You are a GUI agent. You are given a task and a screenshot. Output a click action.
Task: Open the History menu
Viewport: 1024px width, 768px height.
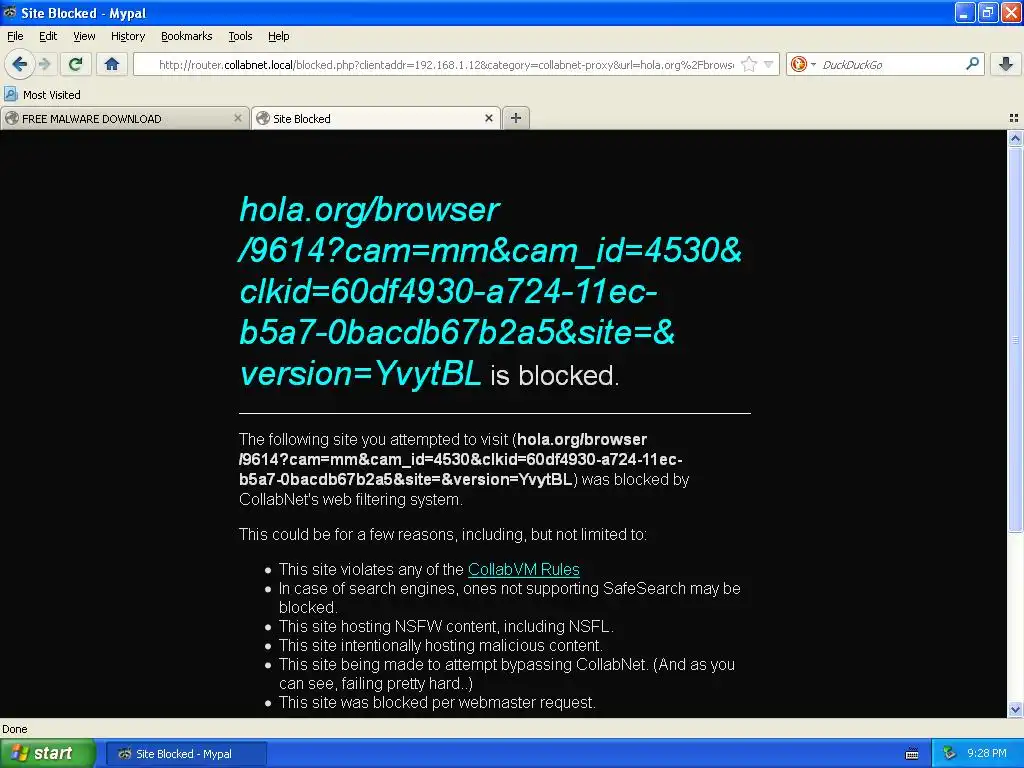click(128, 36)
